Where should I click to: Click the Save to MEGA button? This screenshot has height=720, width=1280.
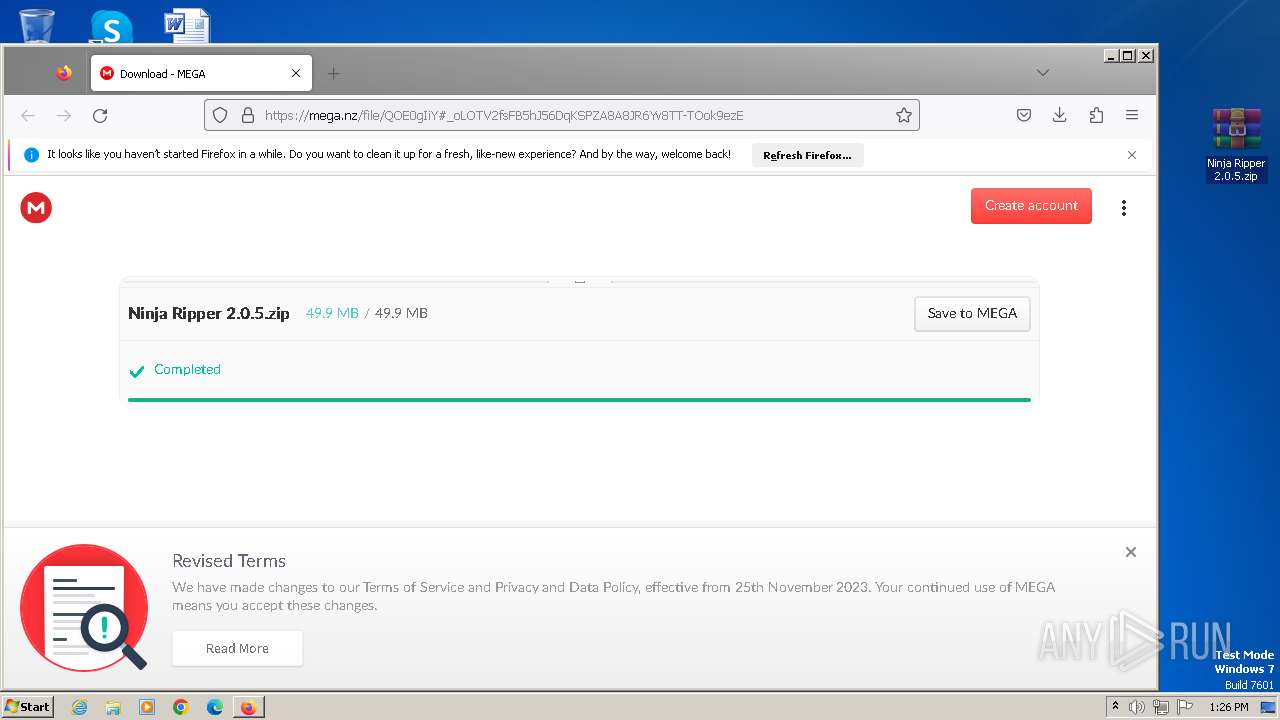(972, 313)
